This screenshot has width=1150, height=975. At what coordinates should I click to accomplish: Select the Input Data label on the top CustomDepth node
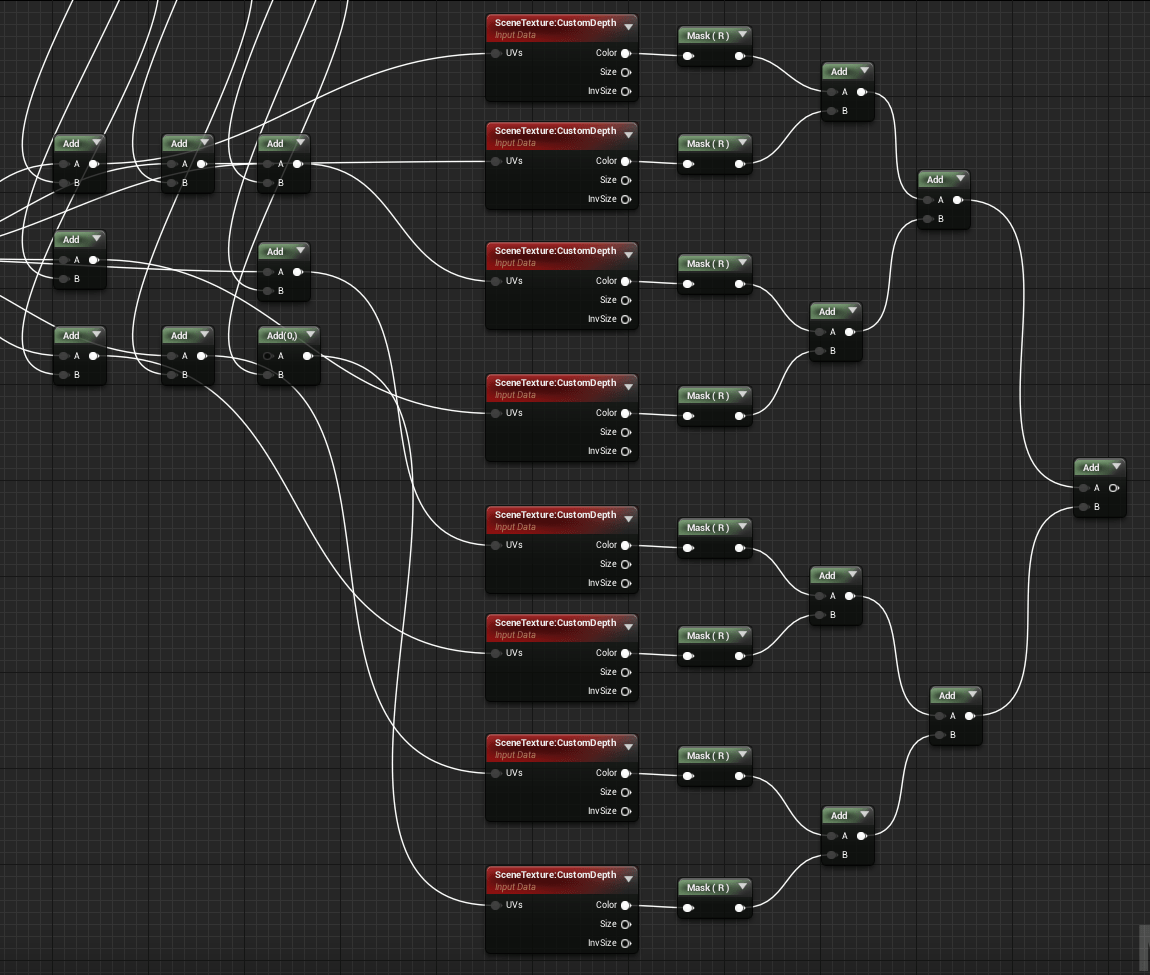coord(514,35)
